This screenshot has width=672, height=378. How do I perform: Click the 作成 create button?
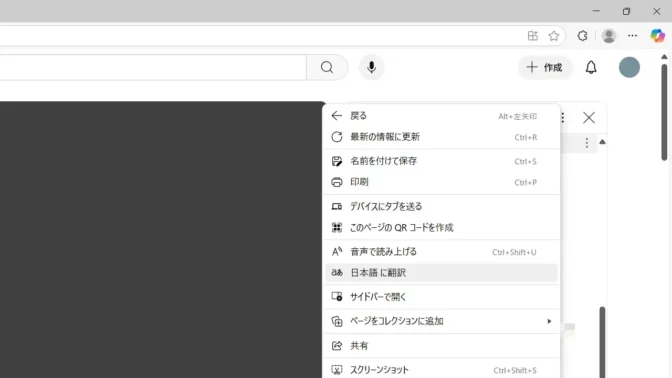545,67
